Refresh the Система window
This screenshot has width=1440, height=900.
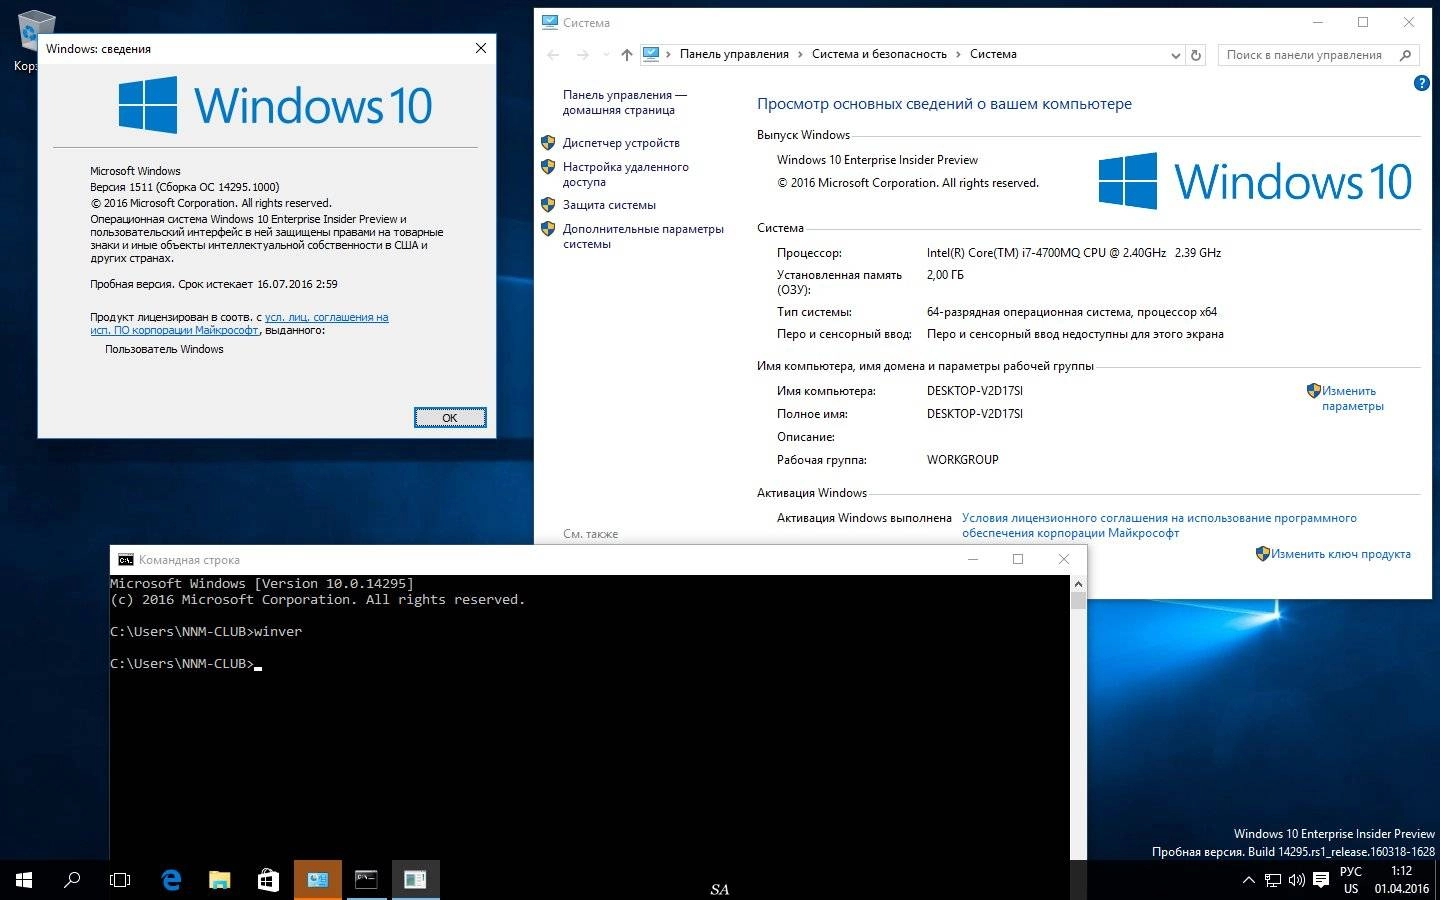coord(1195,55)
